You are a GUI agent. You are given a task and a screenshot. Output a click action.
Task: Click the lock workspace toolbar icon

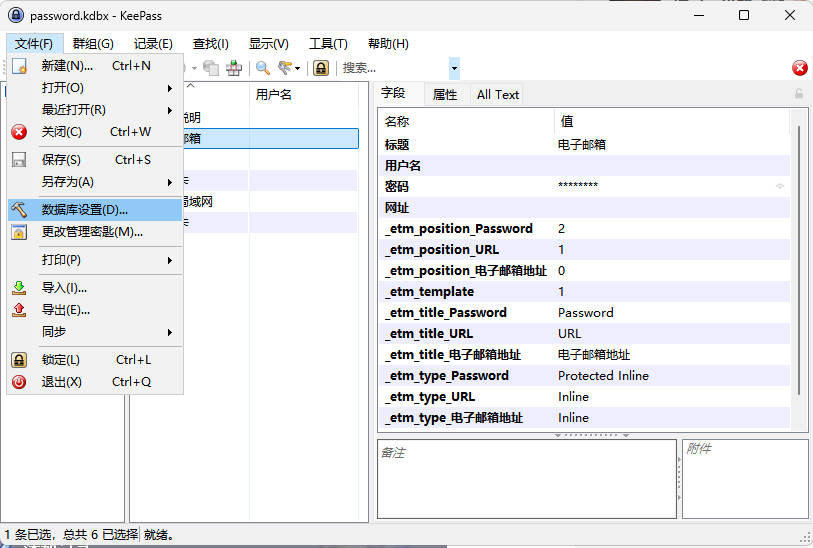(x=321, y=68)
